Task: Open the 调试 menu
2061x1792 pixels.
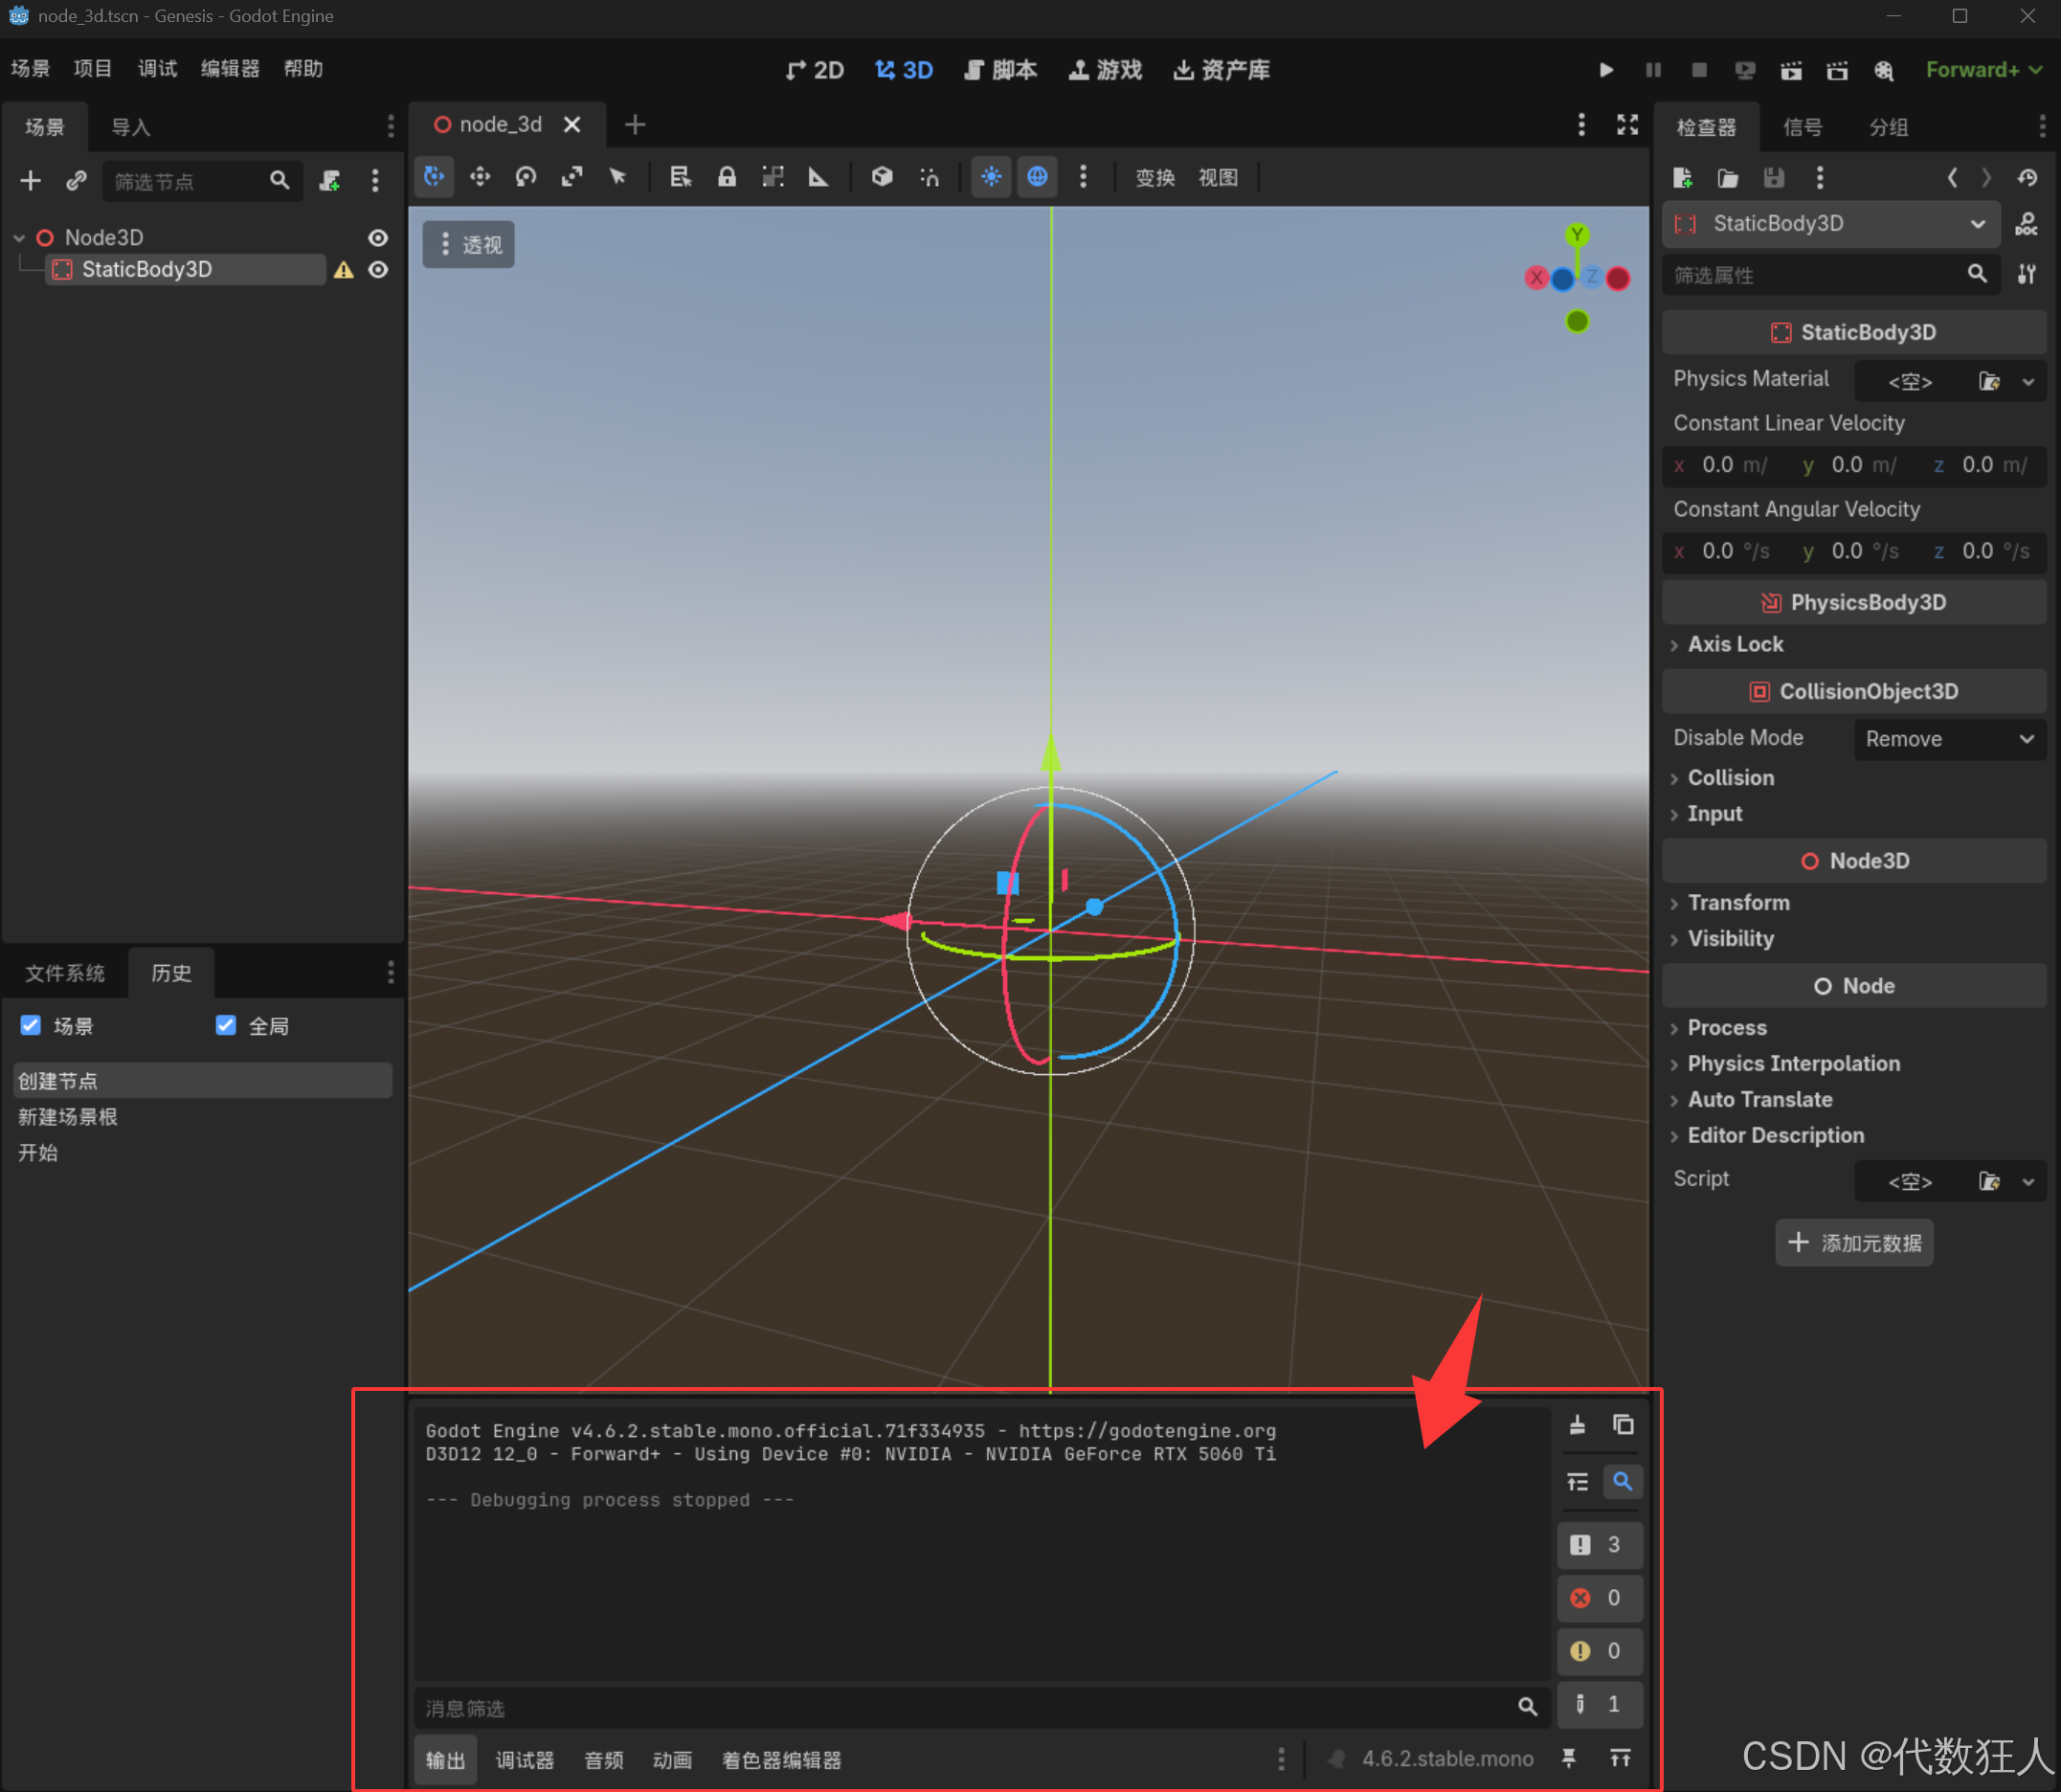Action: (x=157, y=68)
